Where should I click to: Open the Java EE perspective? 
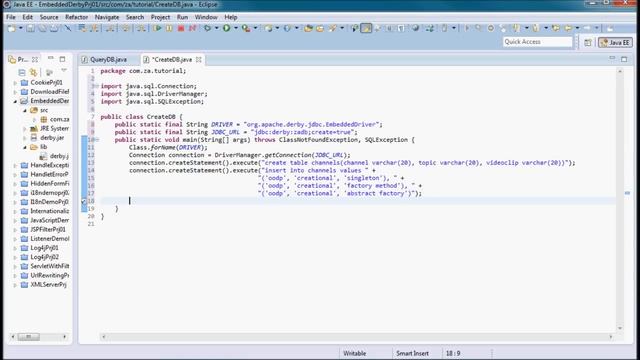pos(616,42)
